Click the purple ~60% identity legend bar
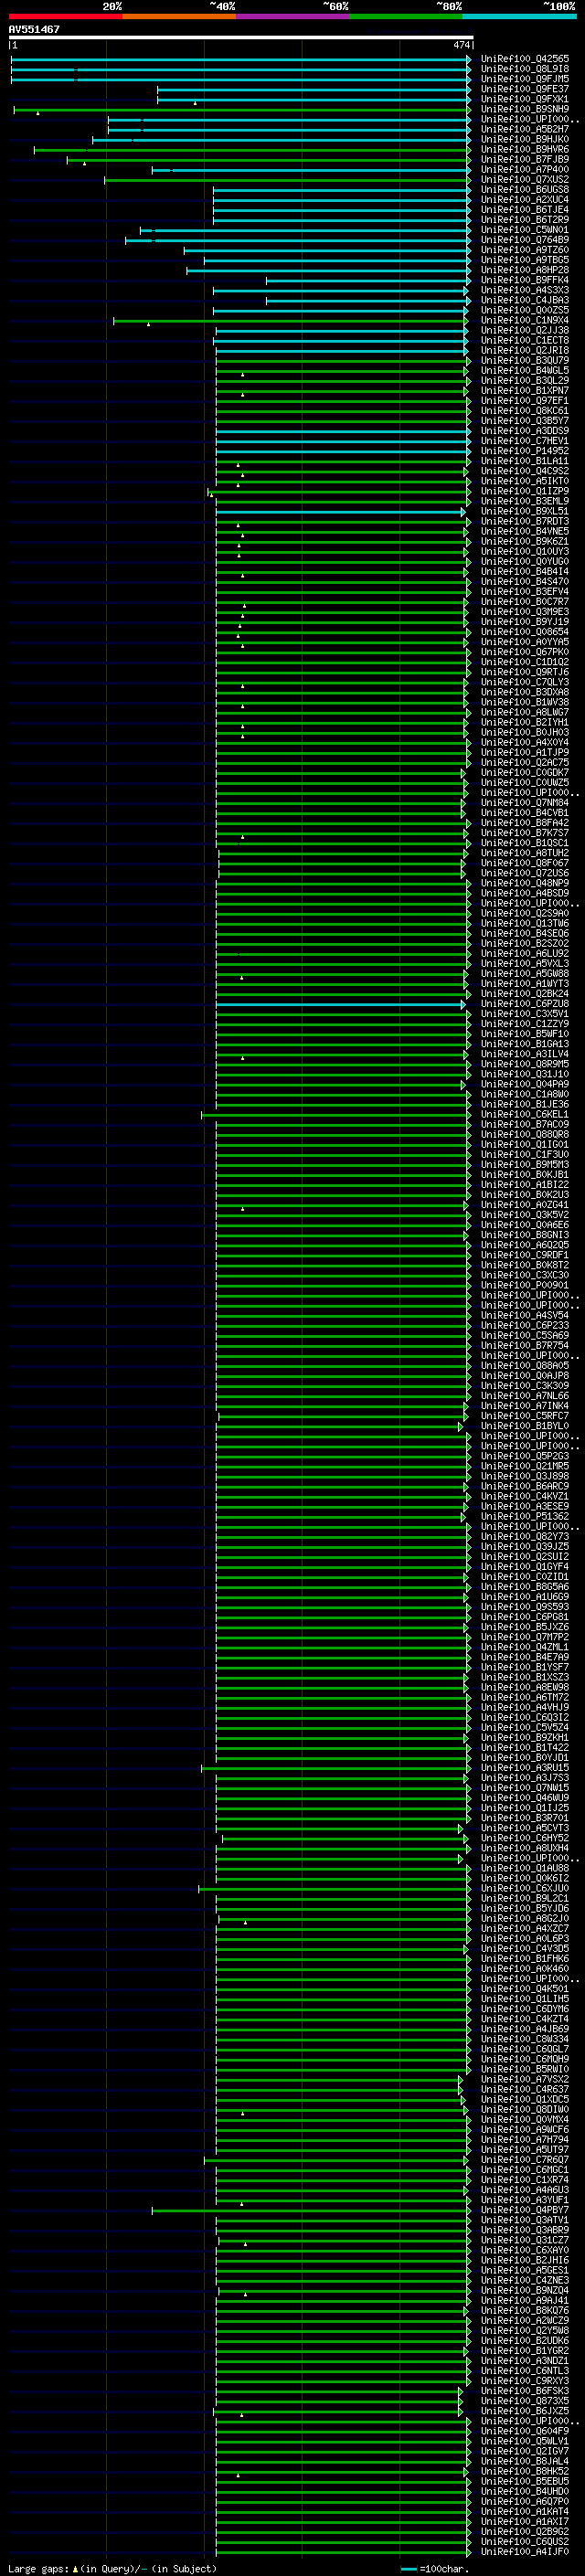The image size is (585, 2576). pyautogui.click(x=293, y=16)
